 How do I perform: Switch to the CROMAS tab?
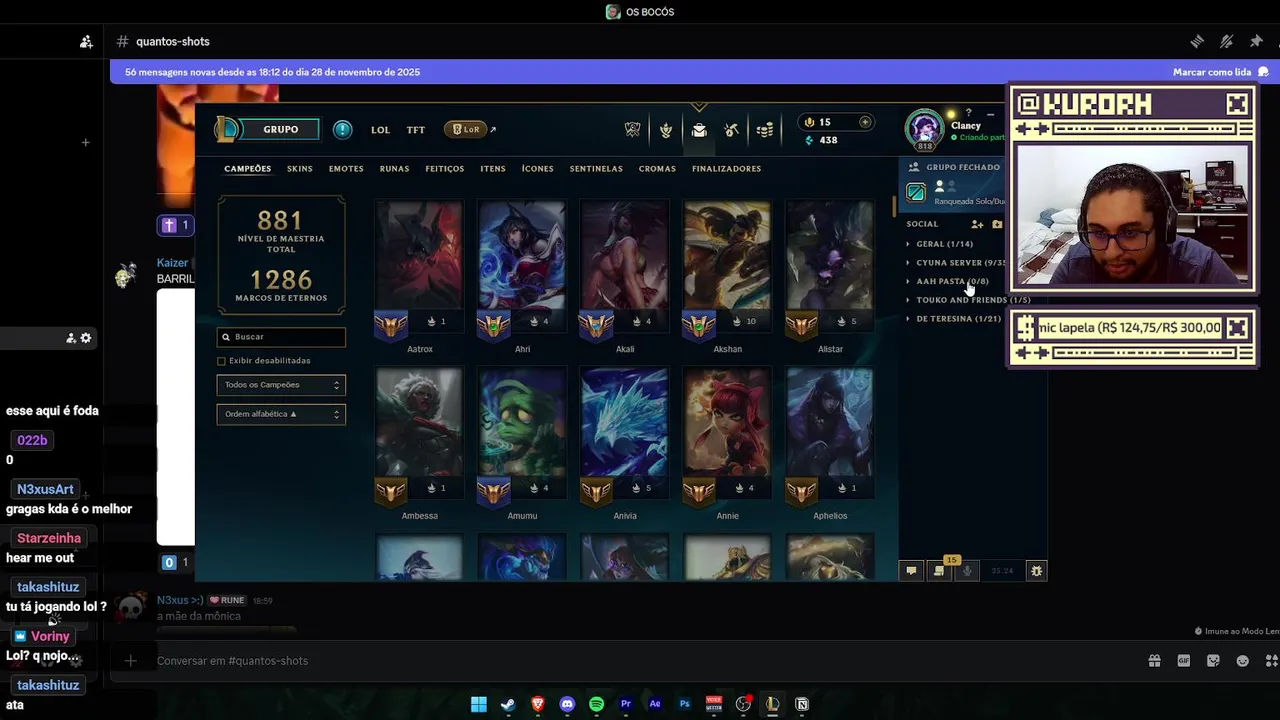(657, 169)
